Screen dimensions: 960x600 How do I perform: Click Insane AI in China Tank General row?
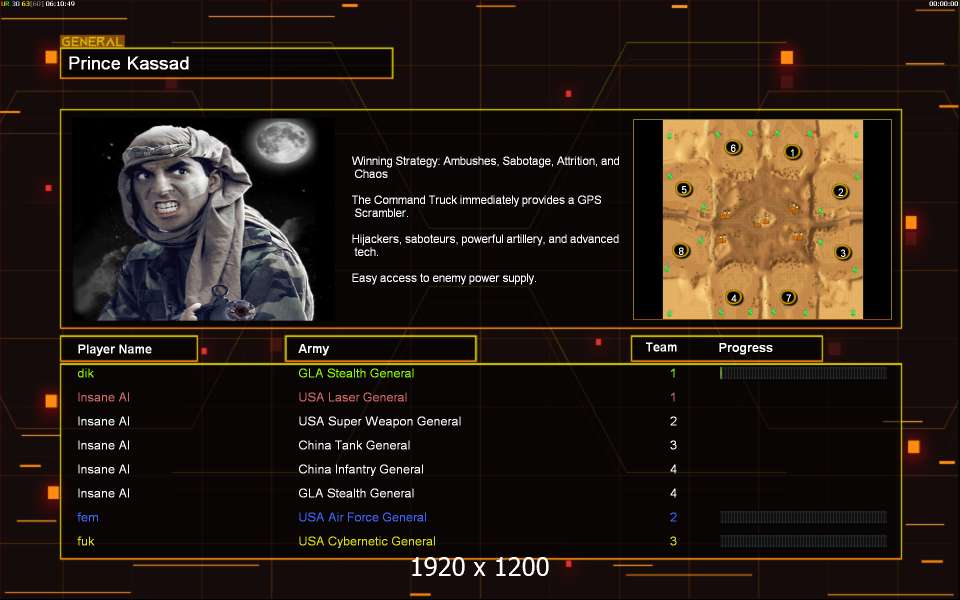[x=103, y=445]
